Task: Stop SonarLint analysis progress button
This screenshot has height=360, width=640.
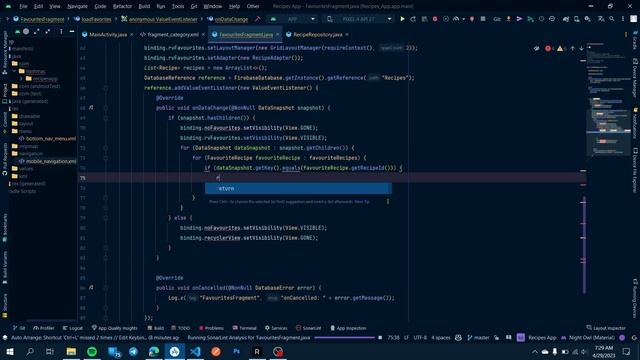Action: click(x=380, y=338)
